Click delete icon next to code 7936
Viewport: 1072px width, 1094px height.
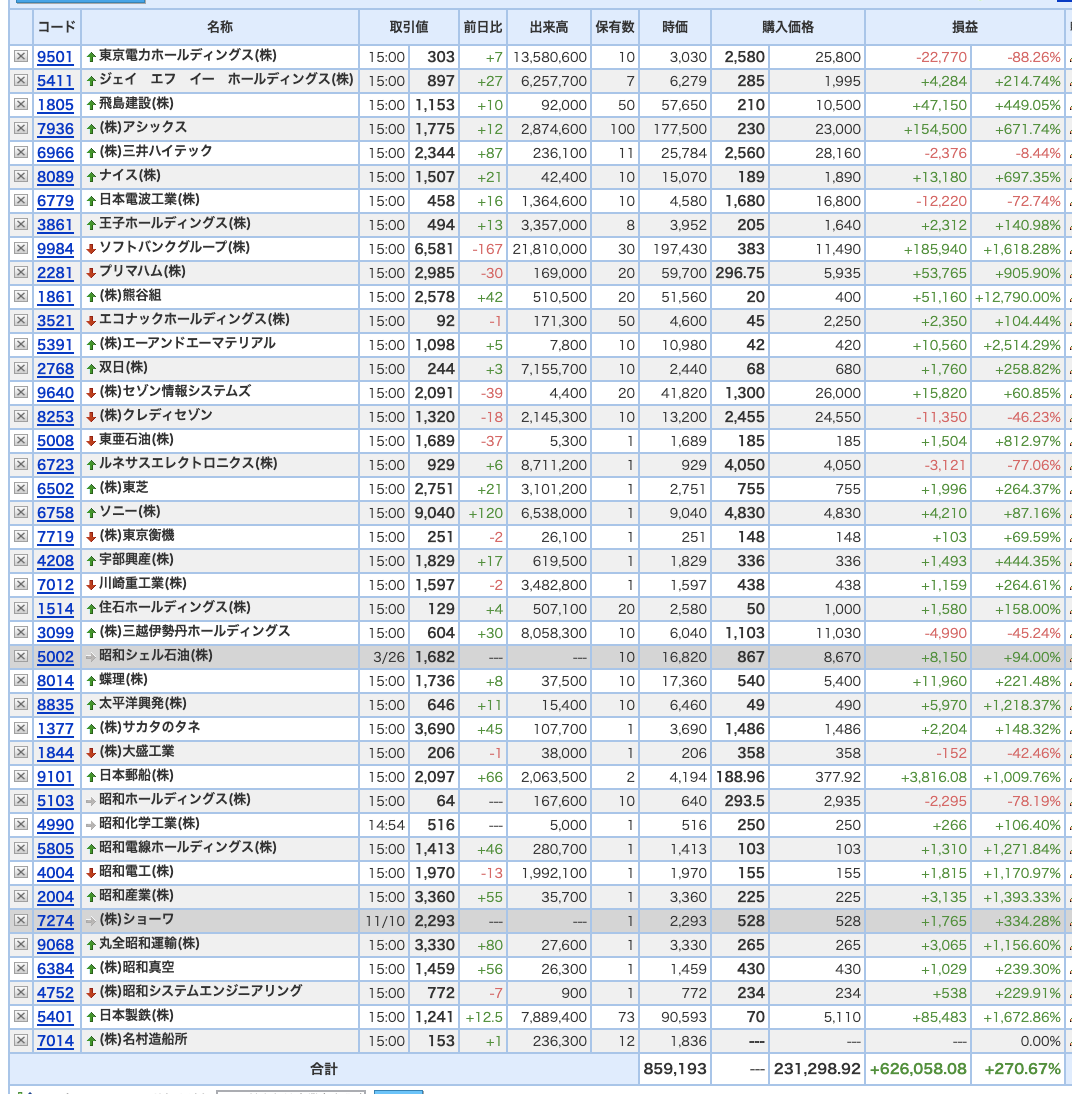(21, 128)
